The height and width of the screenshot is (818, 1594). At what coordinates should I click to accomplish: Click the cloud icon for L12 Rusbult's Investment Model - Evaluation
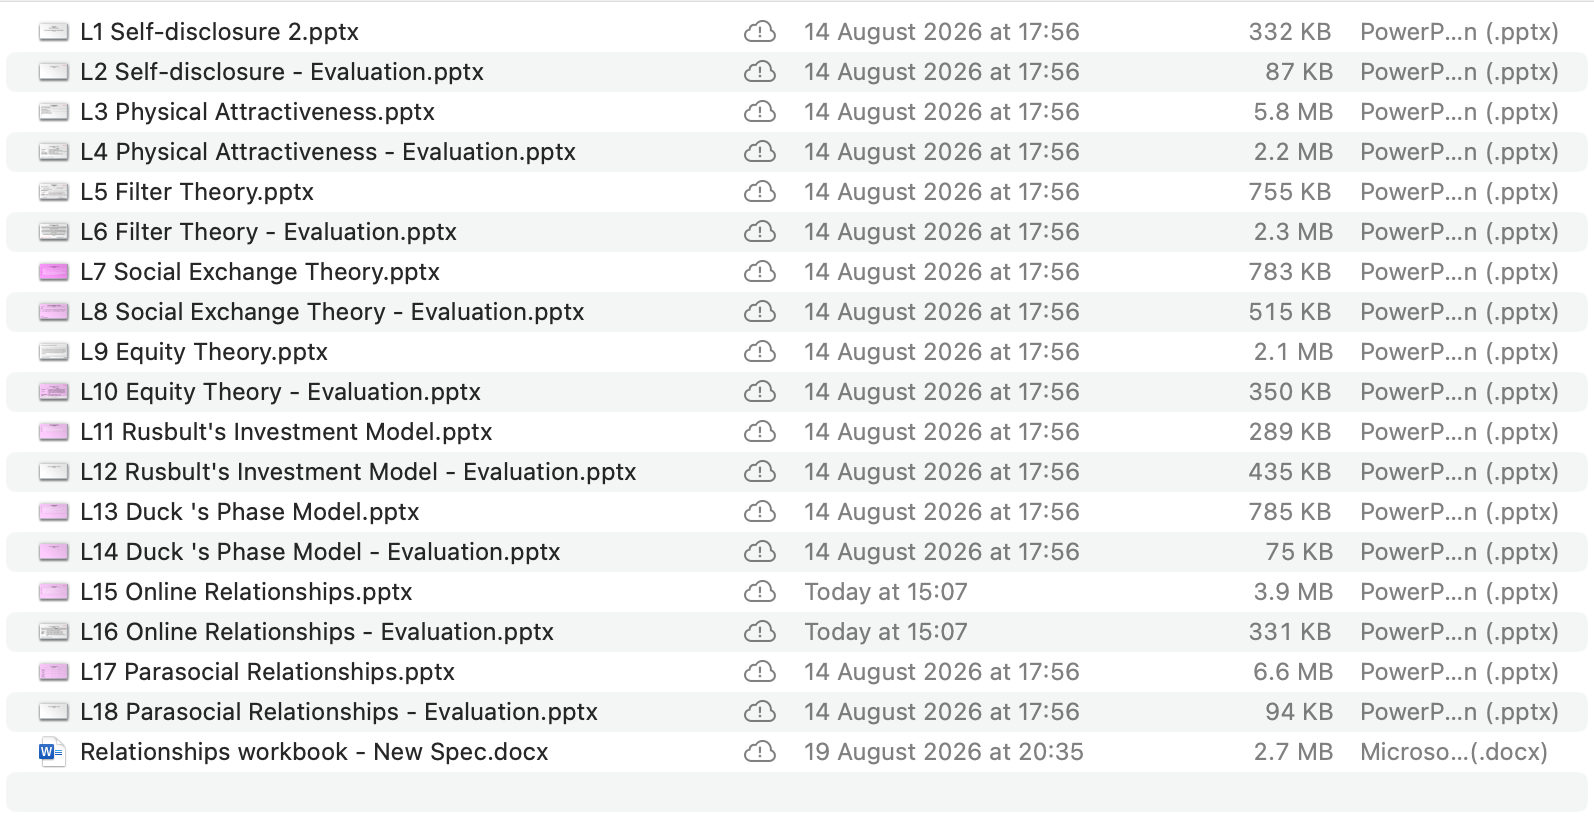[760, 472]
